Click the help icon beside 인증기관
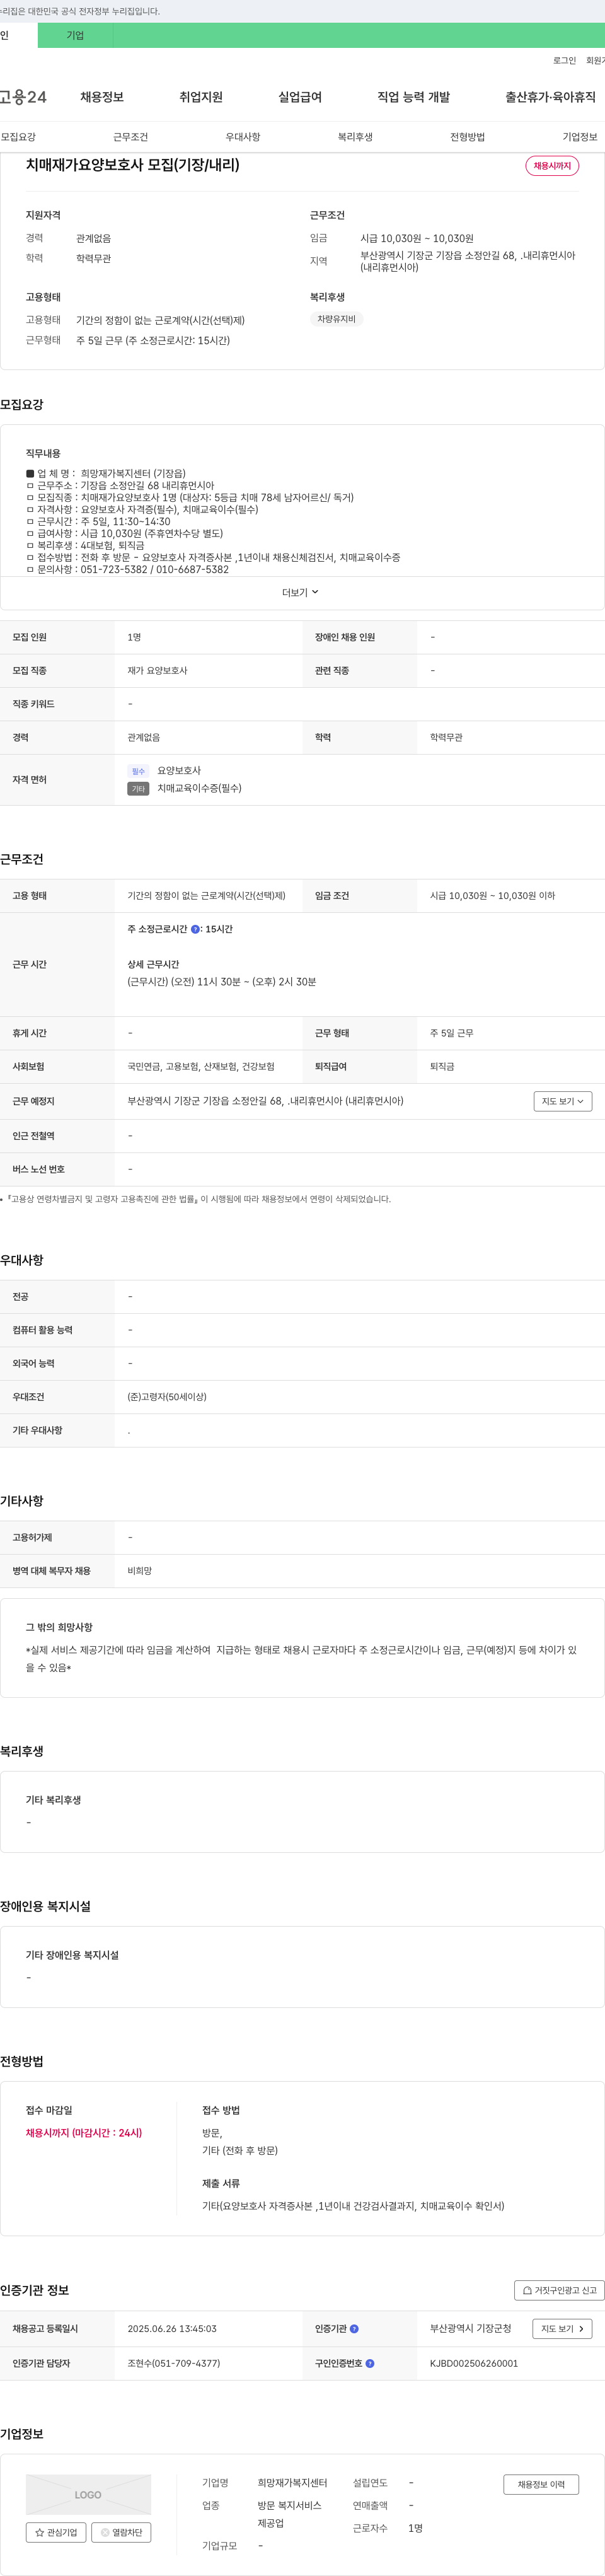 click(354, 2329)
